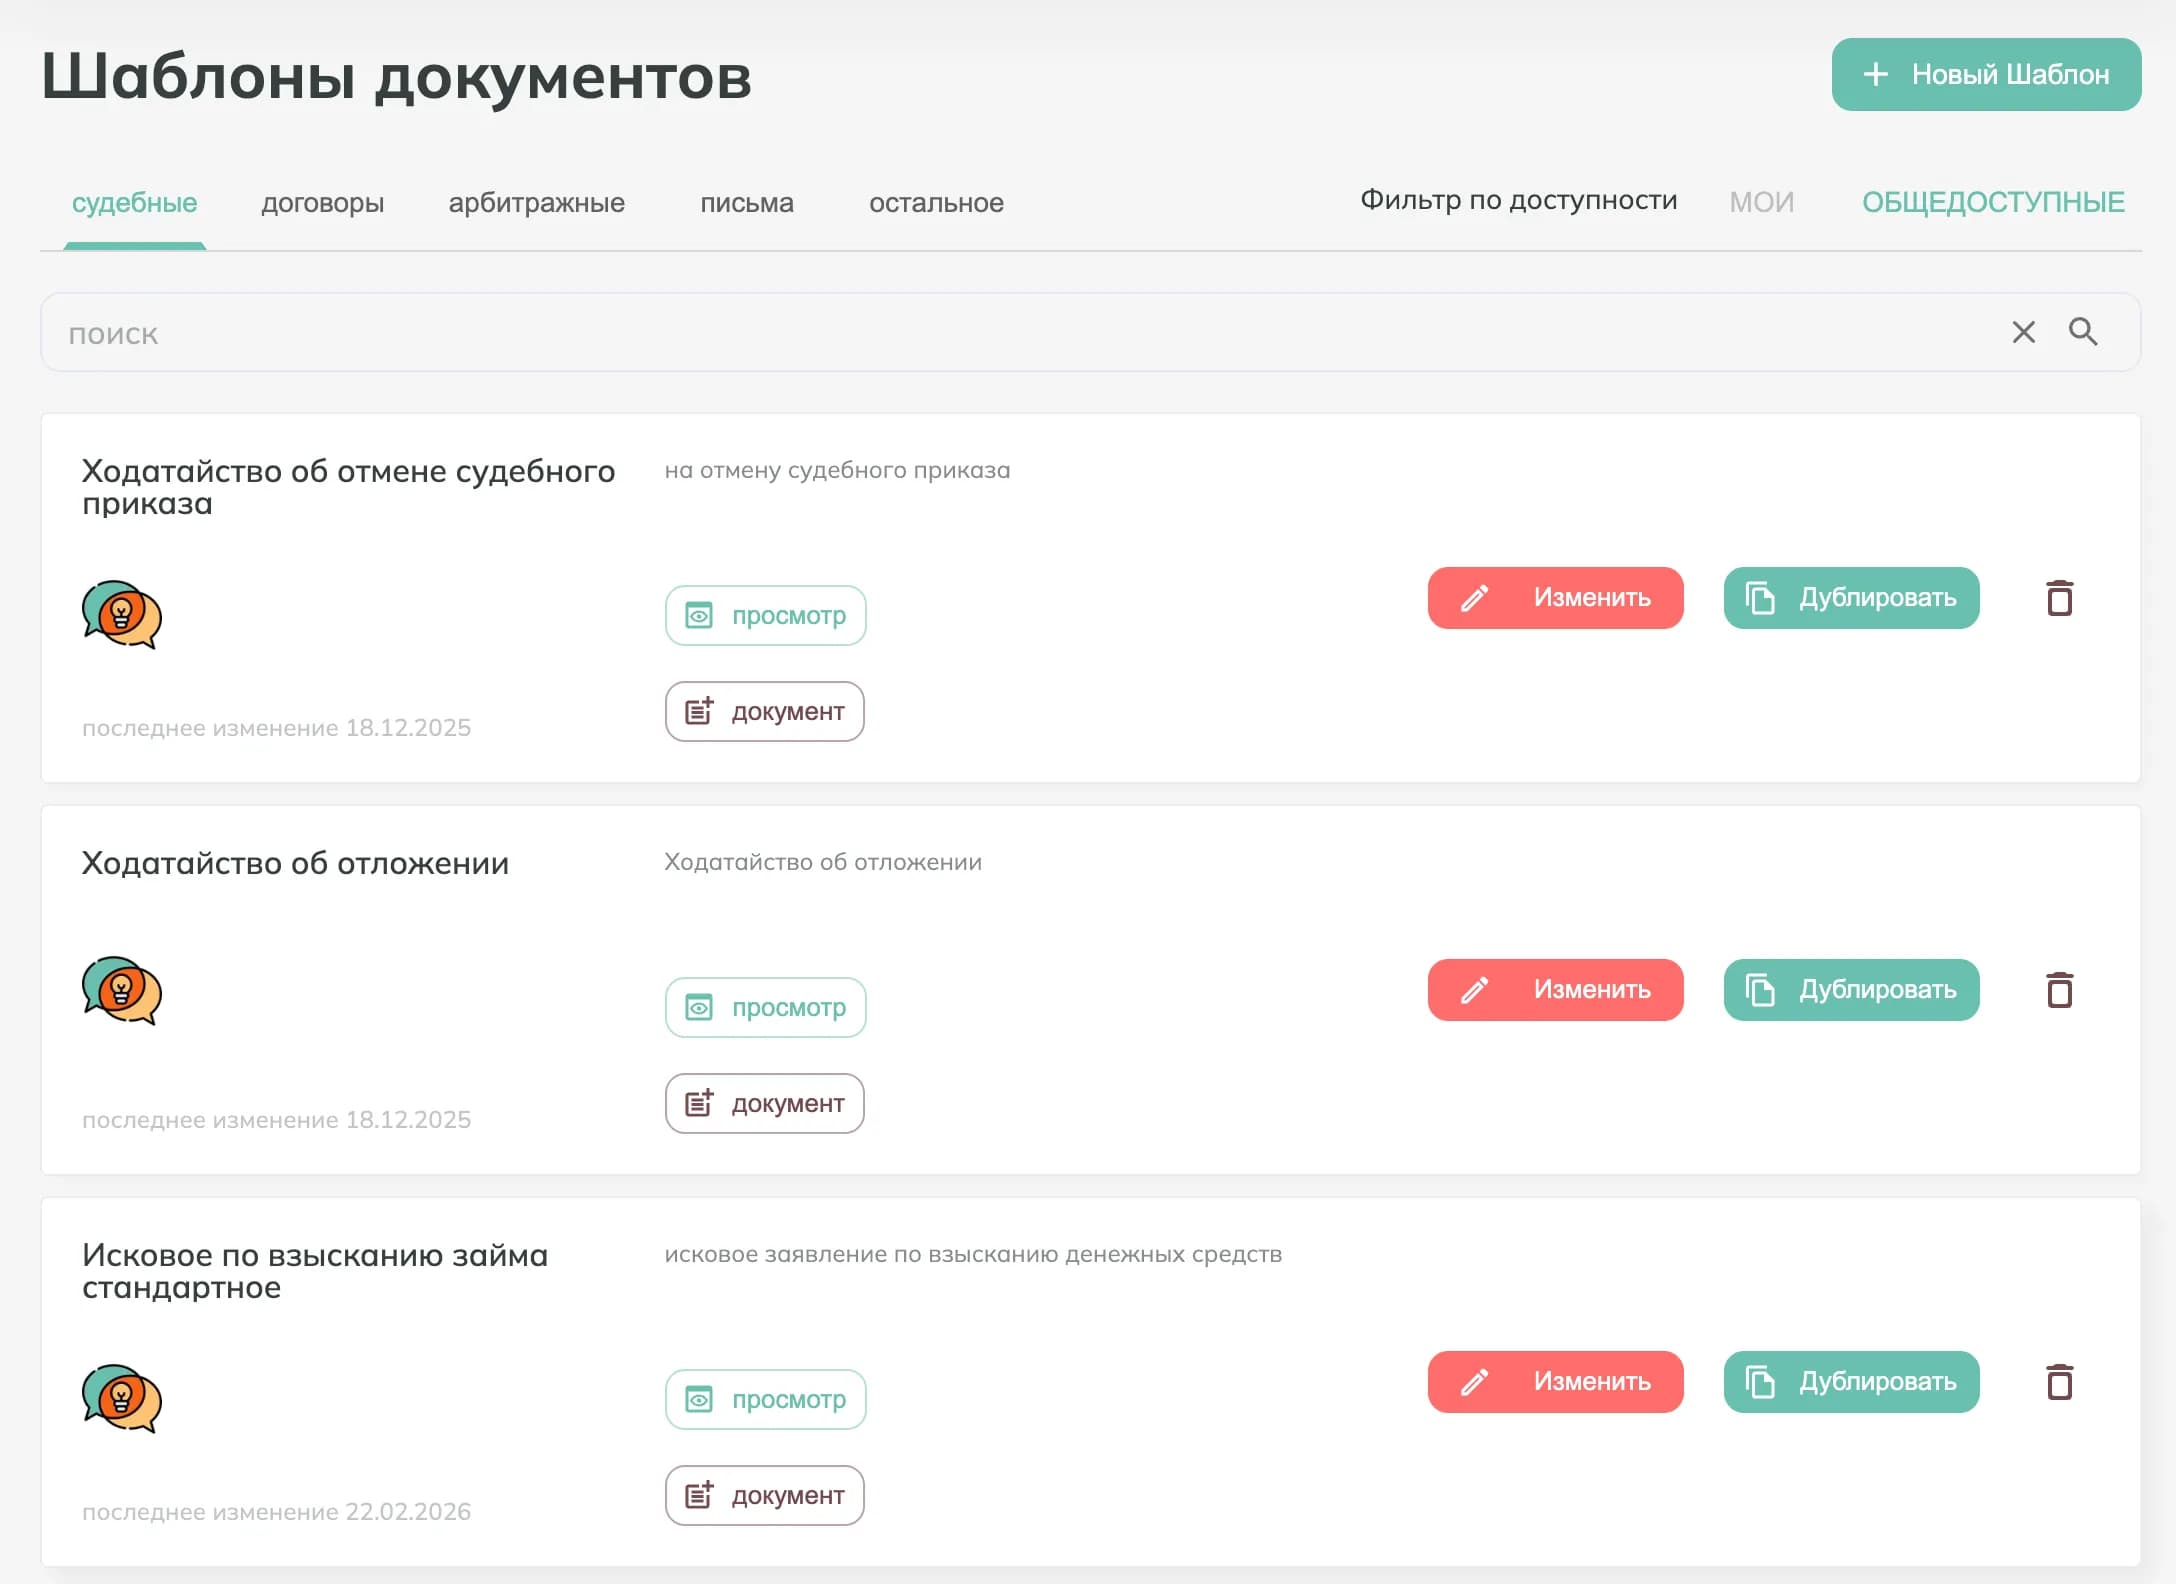
Task: Select the письма tab
Action: coord(747,203)
